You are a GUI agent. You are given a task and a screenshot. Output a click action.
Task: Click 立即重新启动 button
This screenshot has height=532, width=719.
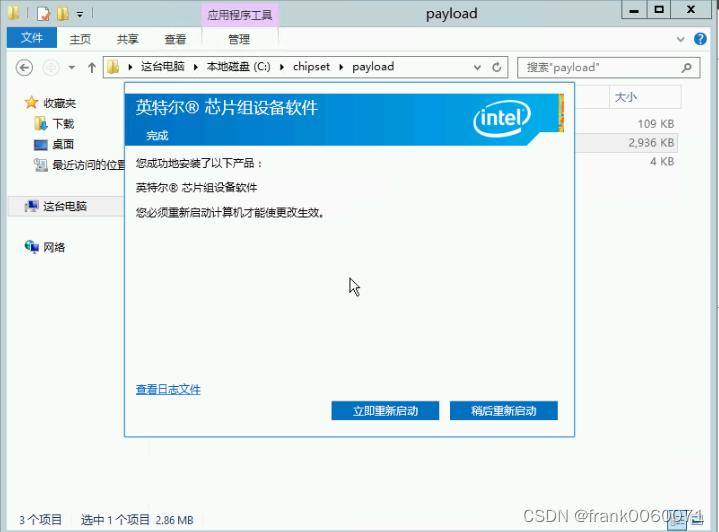pos(385,410)
